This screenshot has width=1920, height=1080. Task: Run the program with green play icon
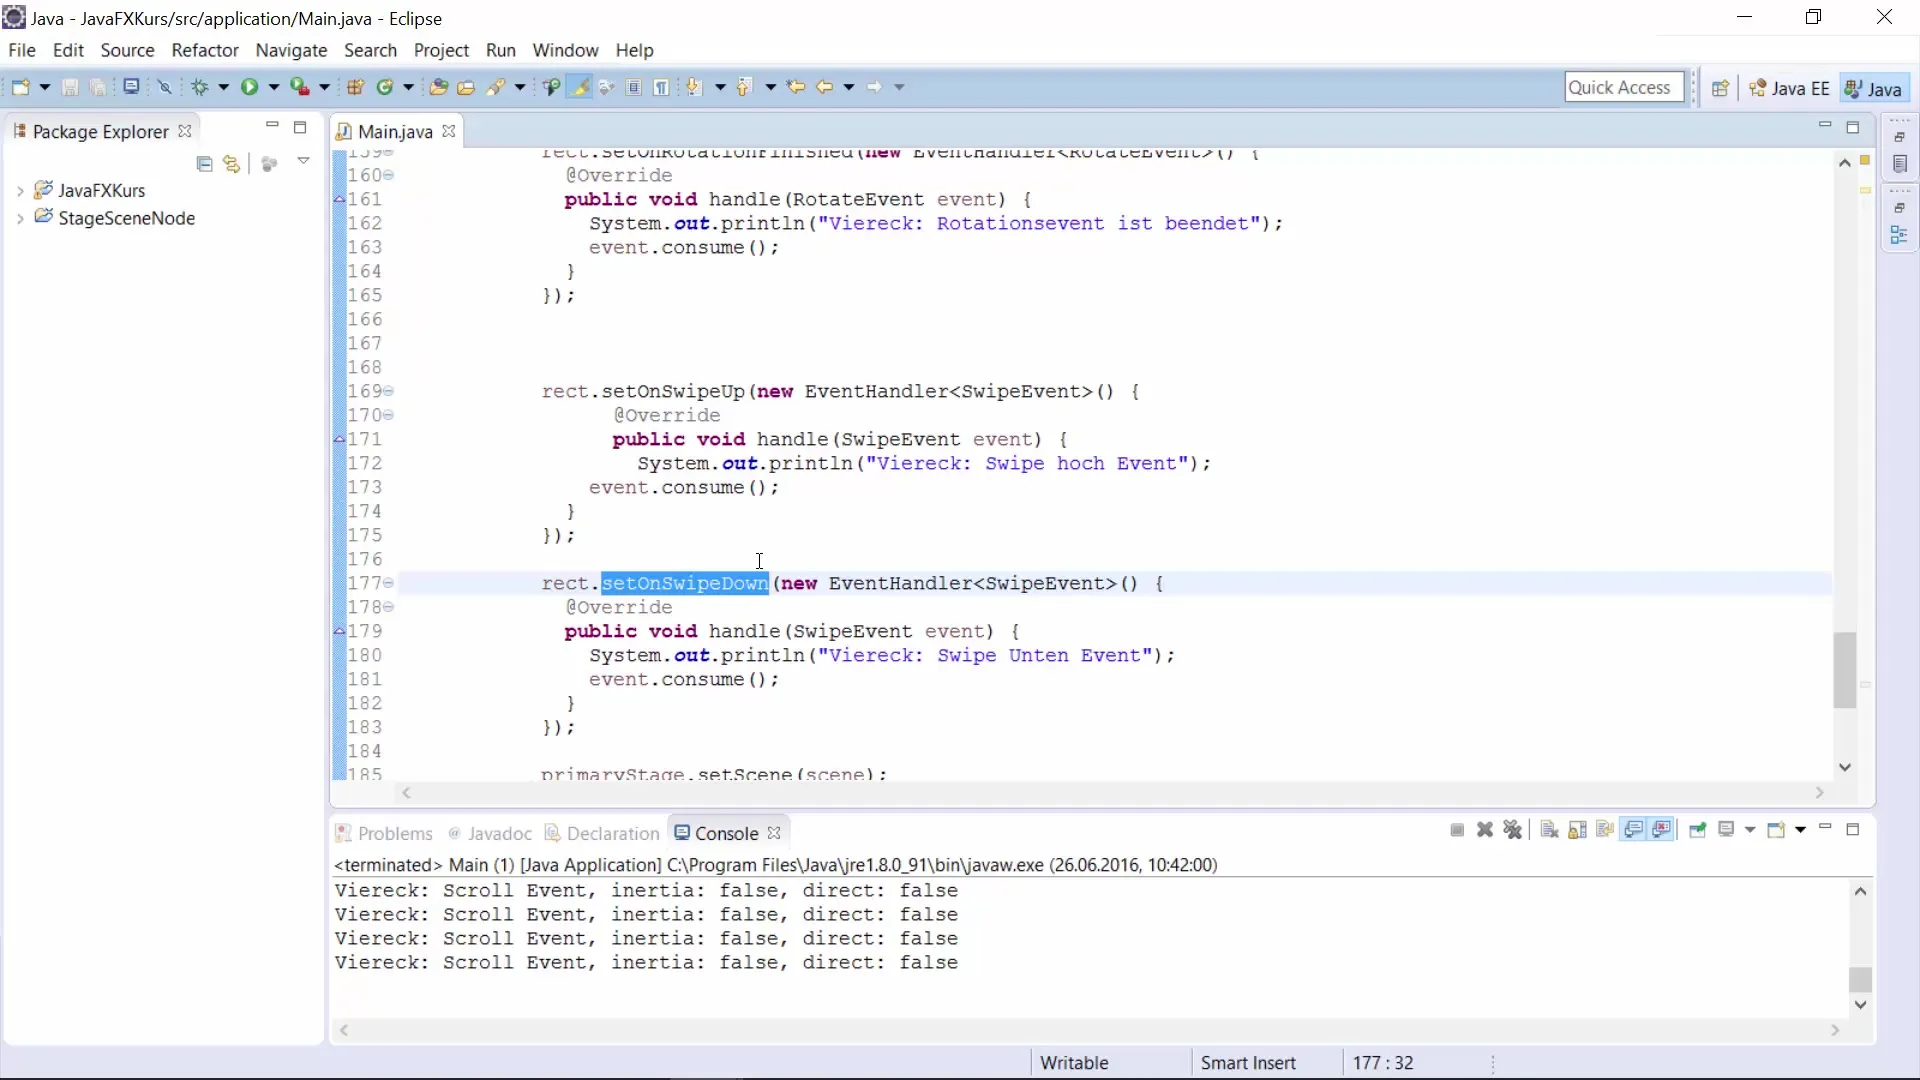[249, 87]
